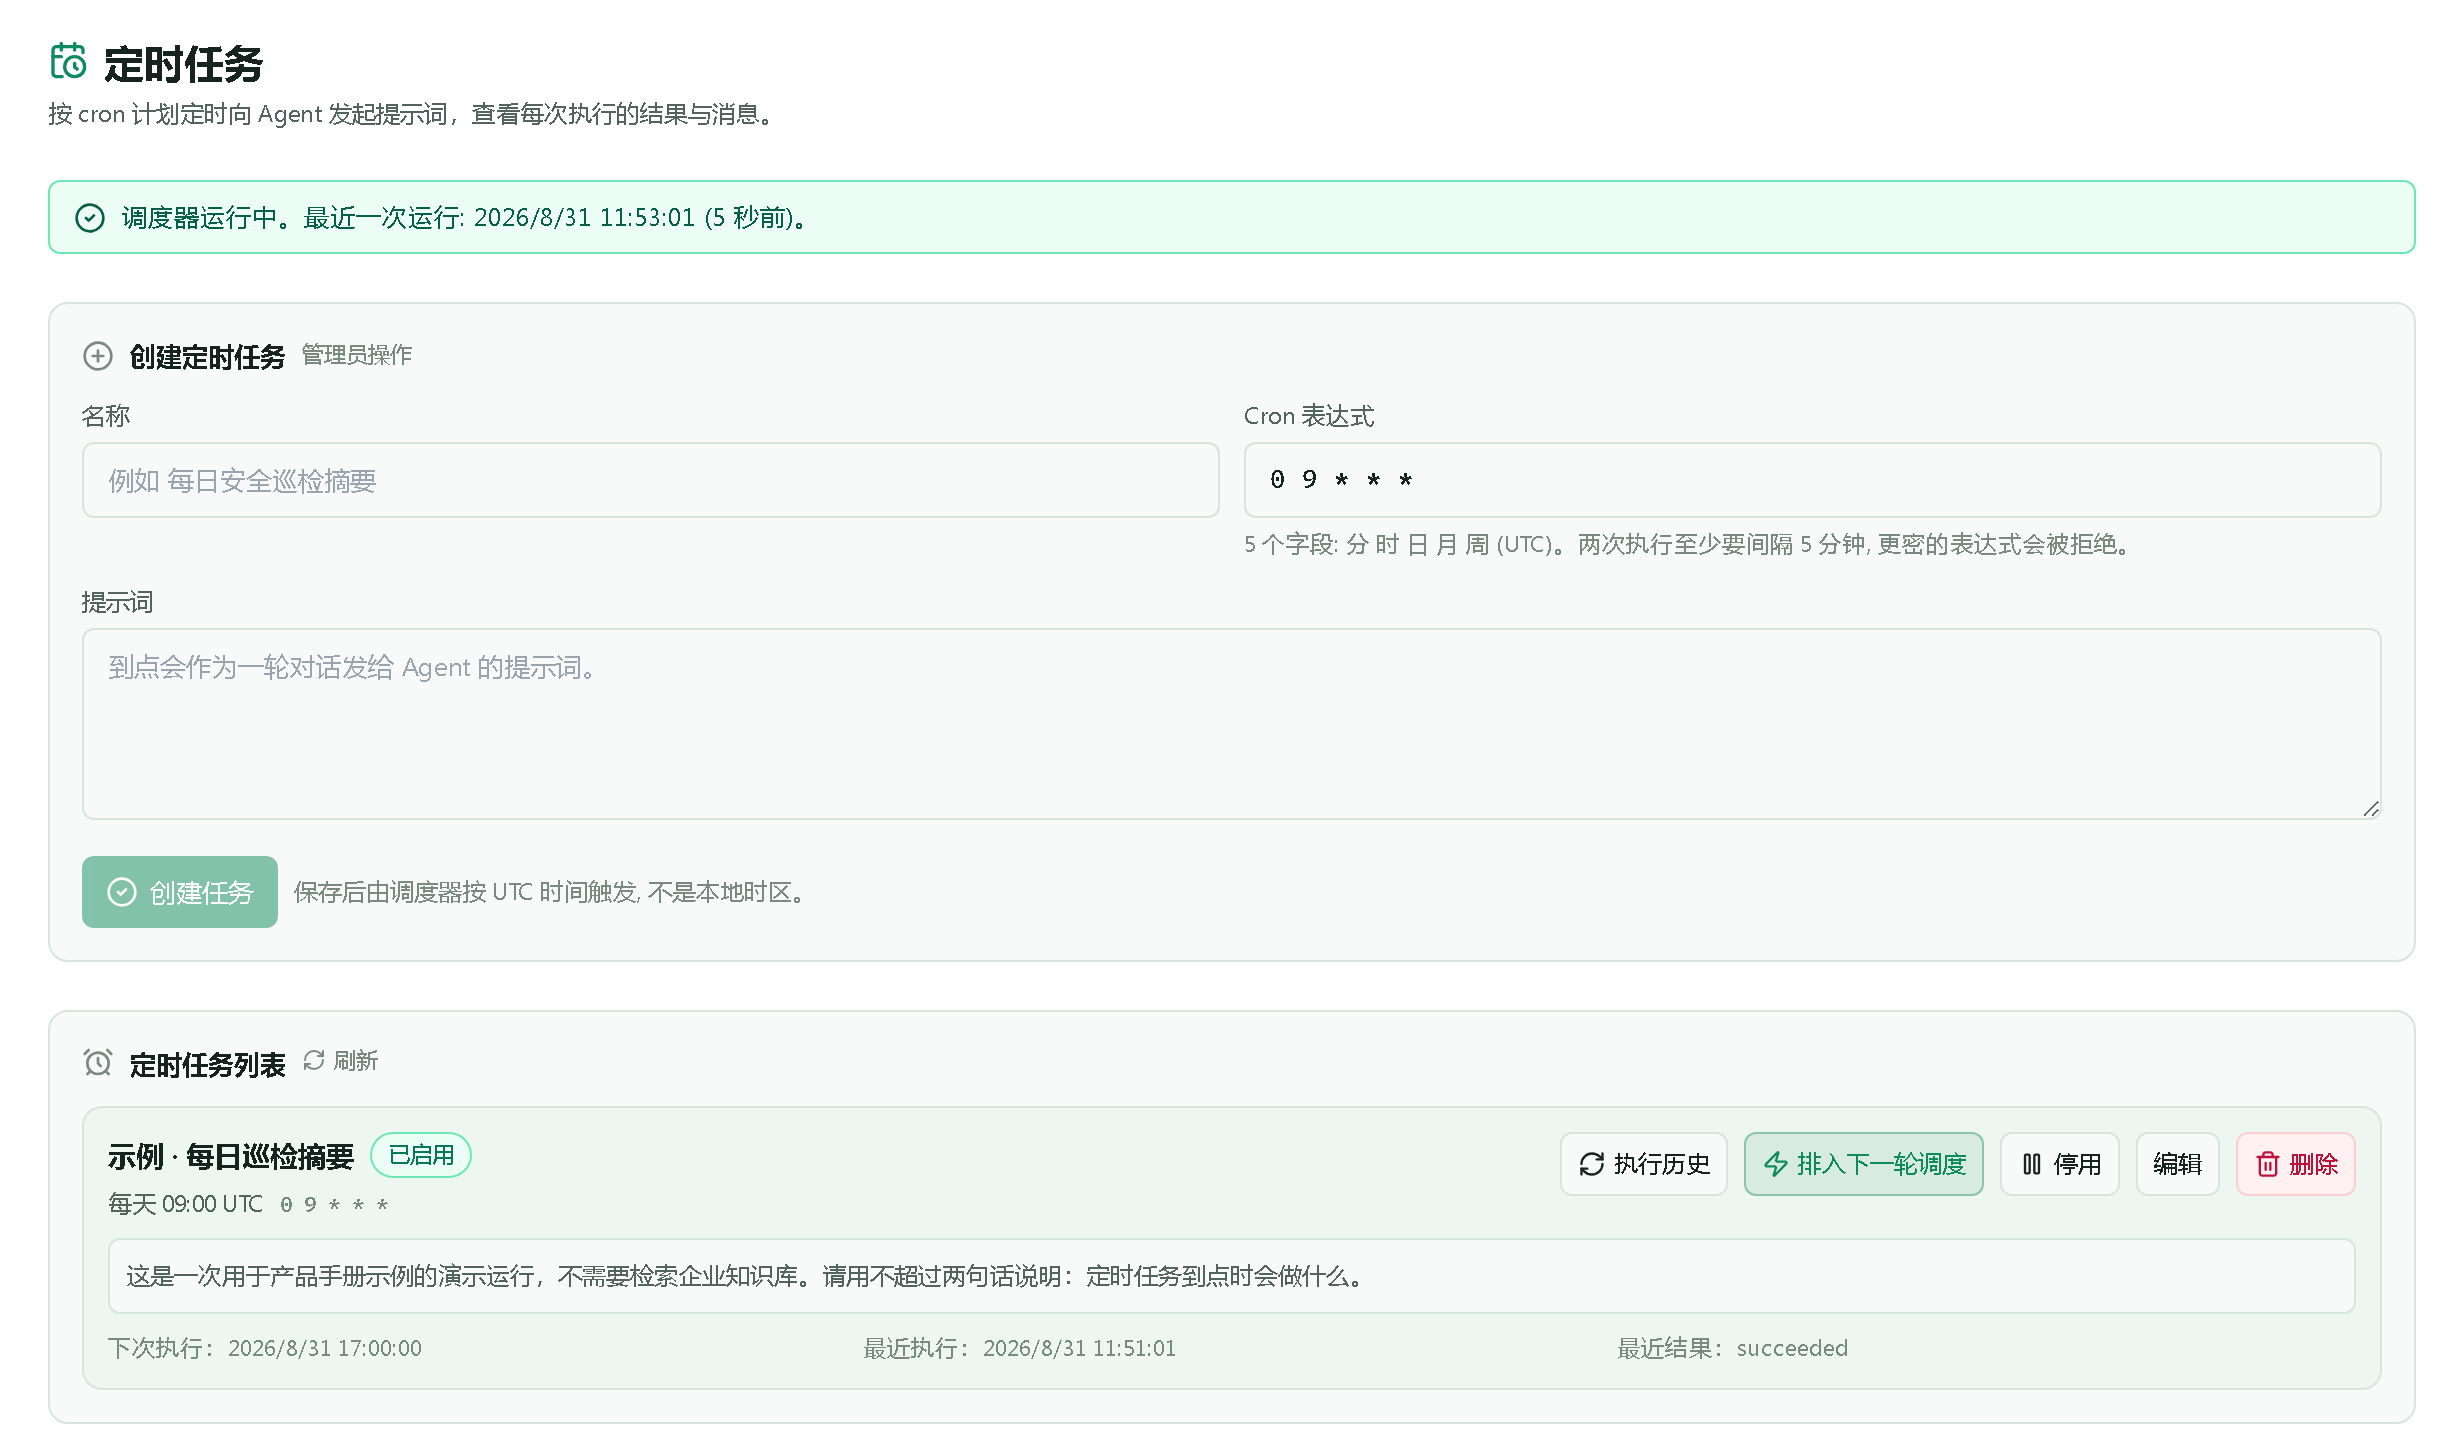This screenshot has height=1448, width=2464.
Task: Click the scheduler status text 调度器运行中
Action: point(466,218)
